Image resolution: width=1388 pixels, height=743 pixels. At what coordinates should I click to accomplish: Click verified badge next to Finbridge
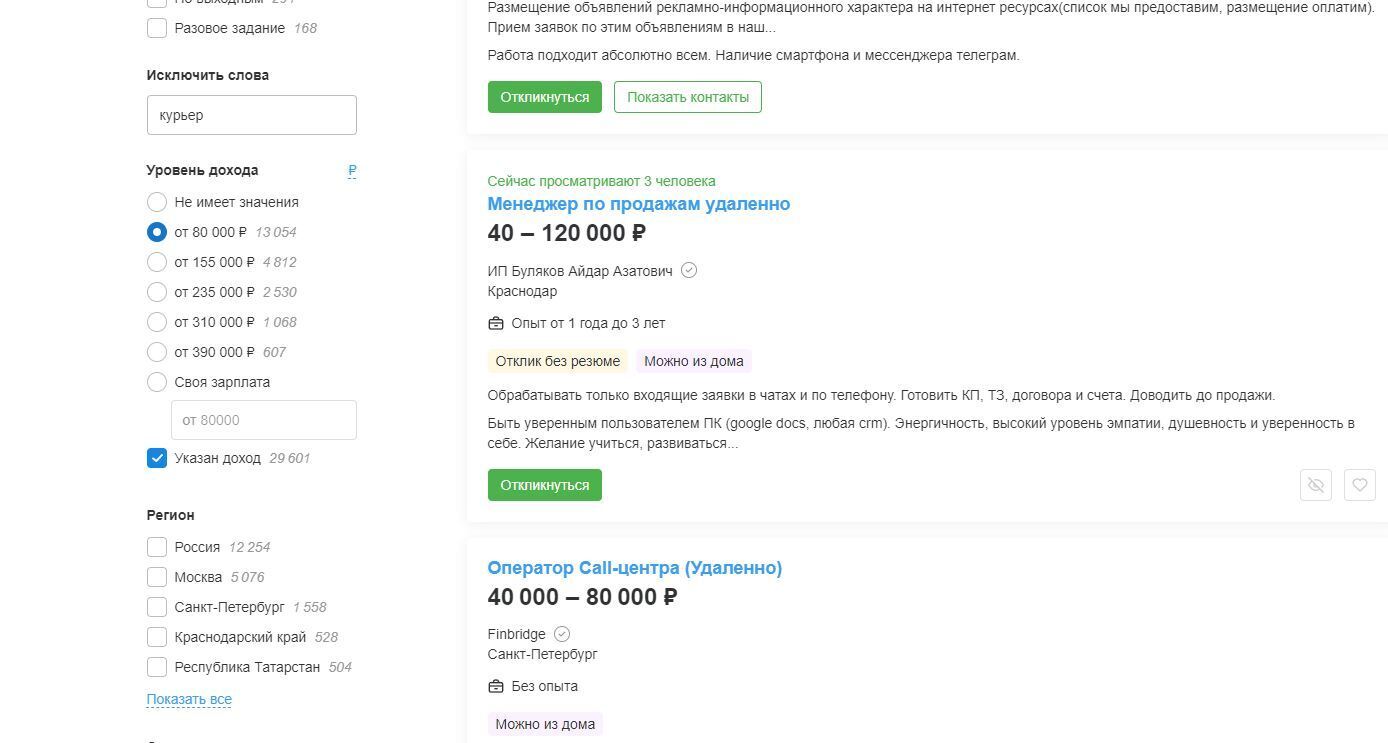pyautogui.click(x=562, y=634)
